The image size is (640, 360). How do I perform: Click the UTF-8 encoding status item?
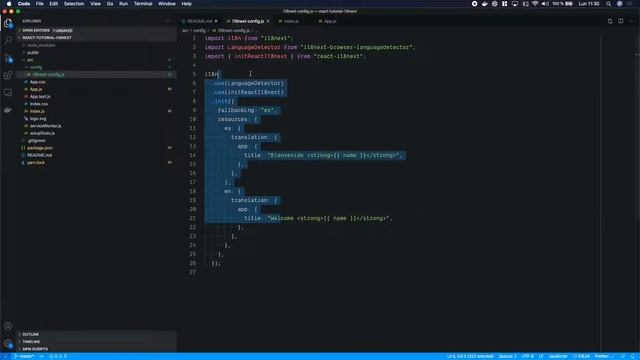click(x=527, y=356)
